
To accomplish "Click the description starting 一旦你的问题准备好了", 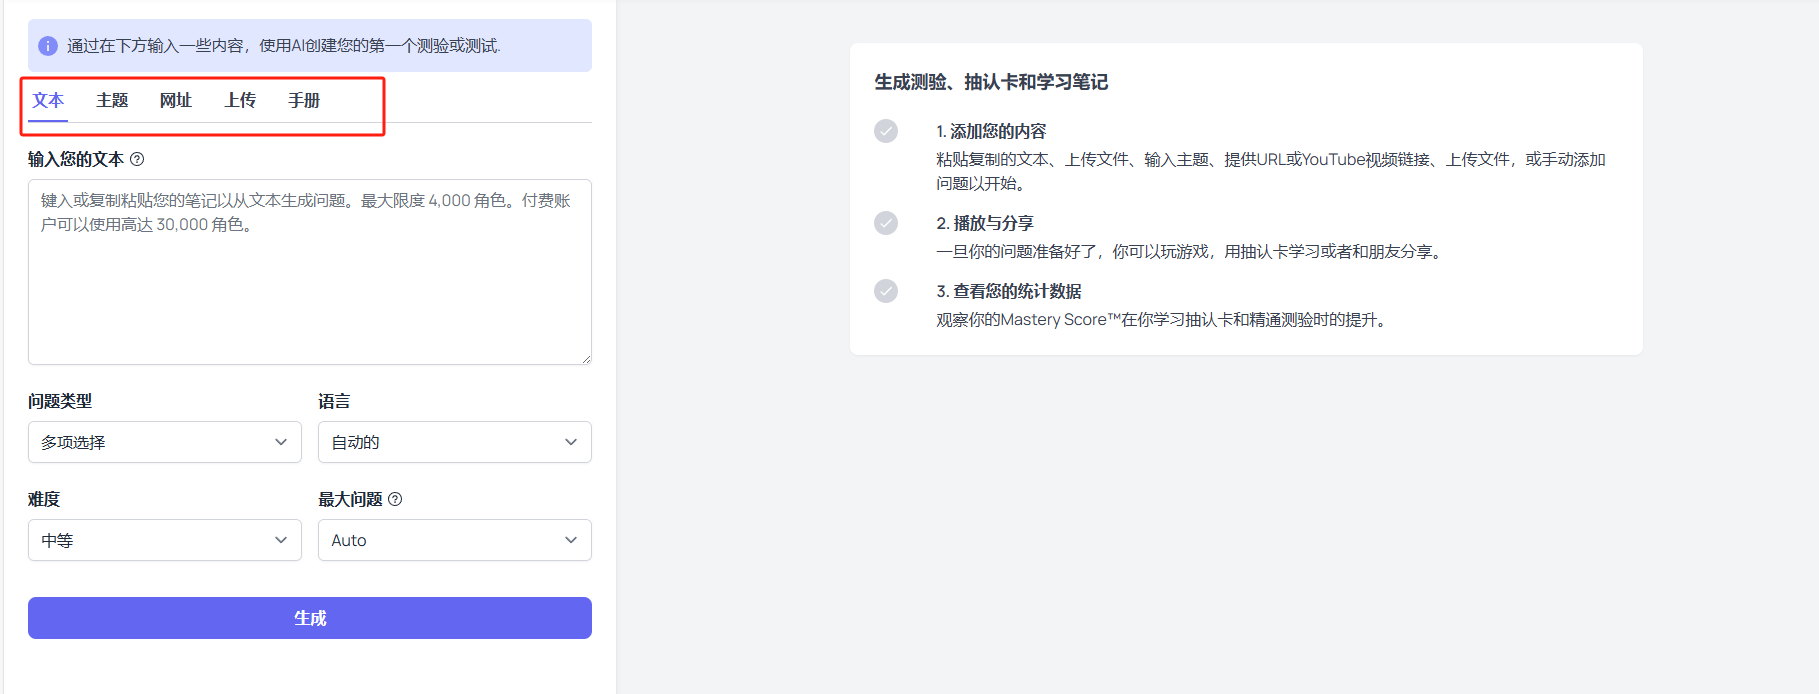I will (x=1191, y=252).
